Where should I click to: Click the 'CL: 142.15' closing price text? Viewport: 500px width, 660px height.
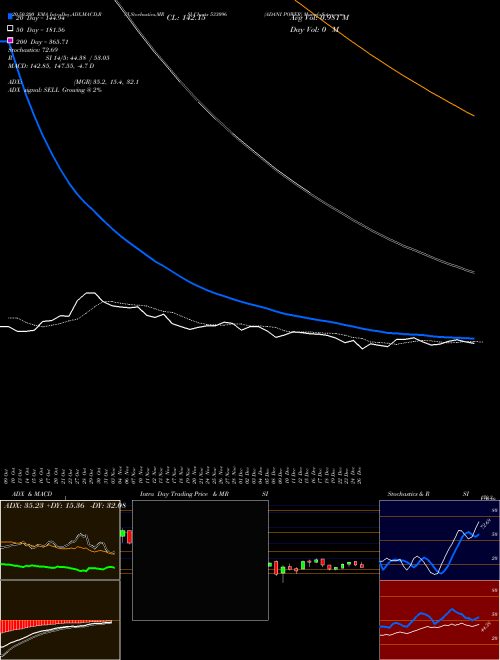coord(186,18)
